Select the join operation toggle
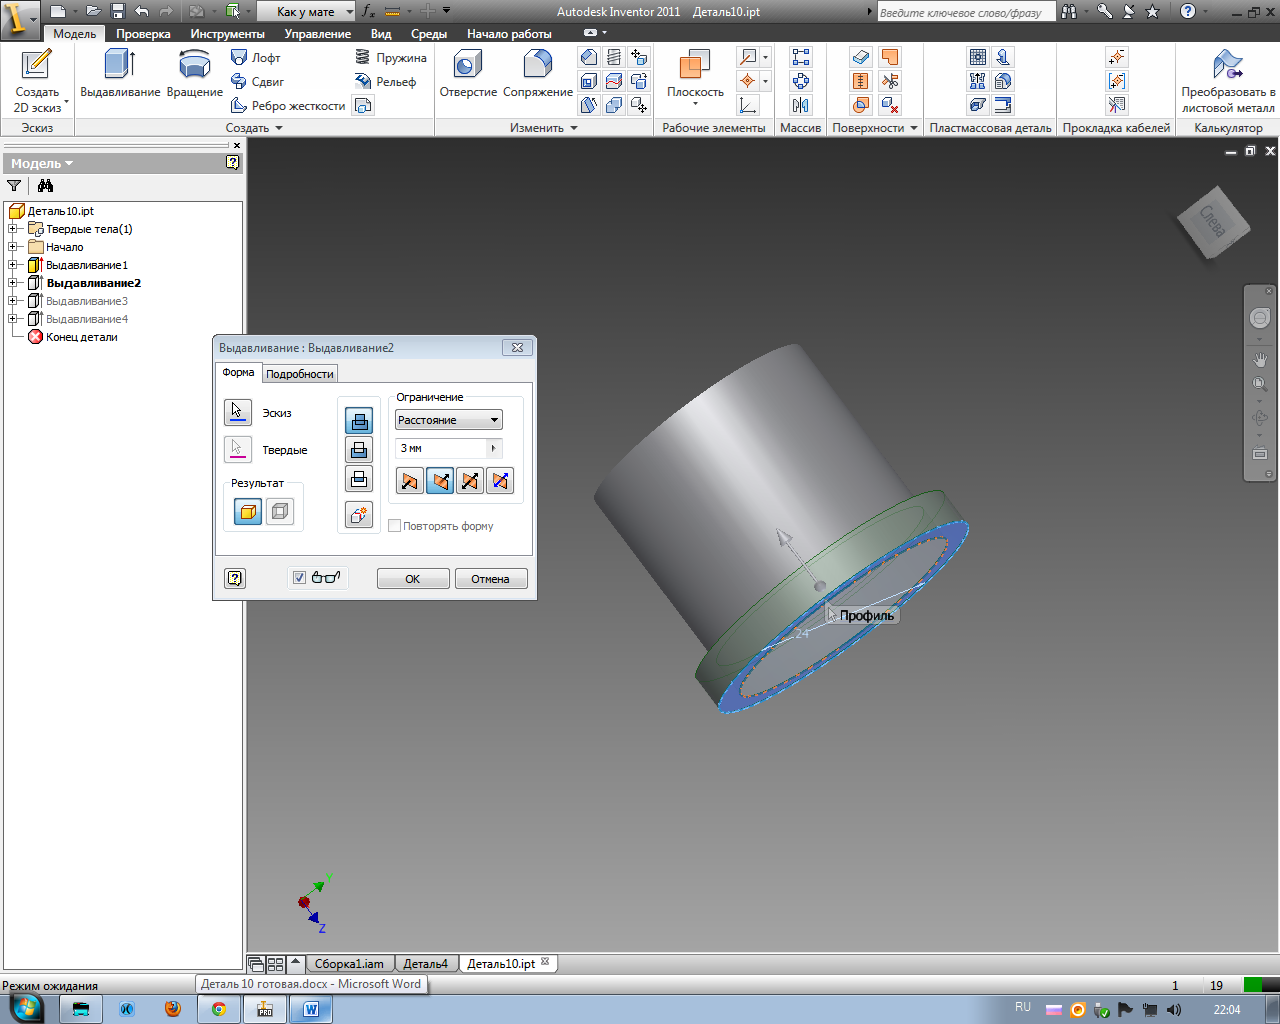The image size is (1280, 1024). pos(359,421)
